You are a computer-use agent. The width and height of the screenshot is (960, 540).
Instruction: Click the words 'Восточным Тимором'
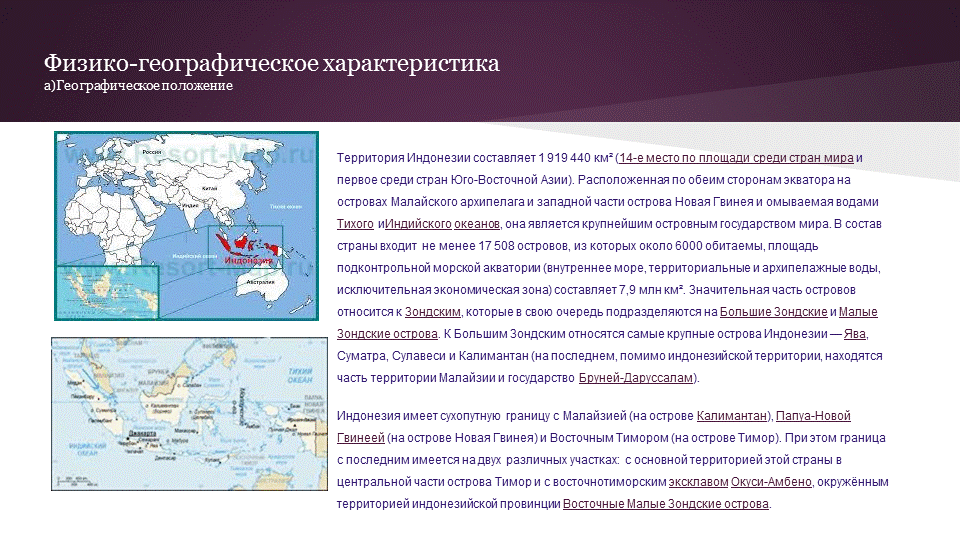(609, 438)
